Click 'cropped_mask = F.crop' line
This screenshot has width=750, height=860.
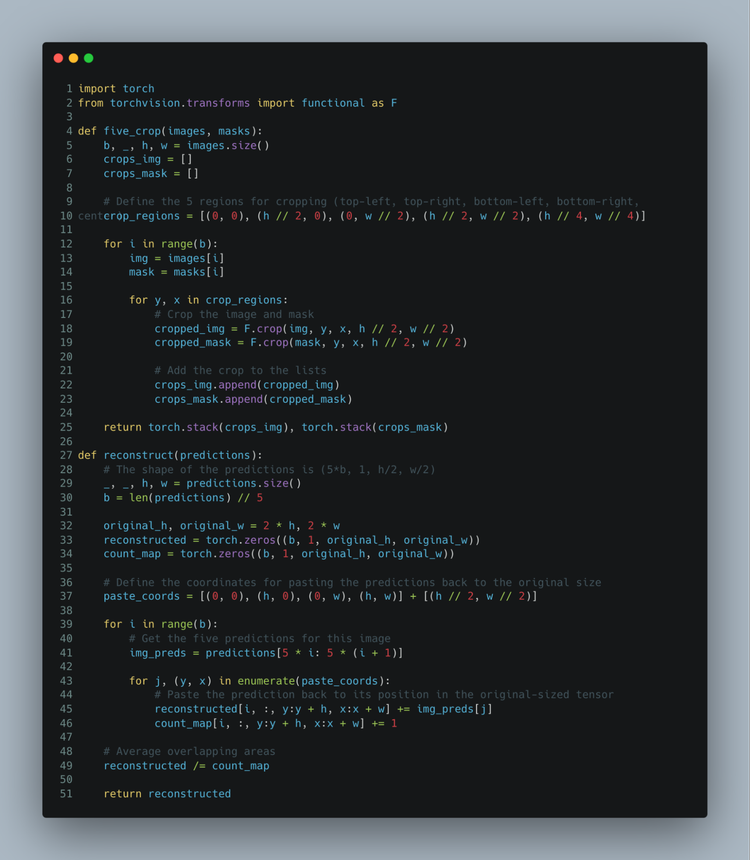click(310, 343)
